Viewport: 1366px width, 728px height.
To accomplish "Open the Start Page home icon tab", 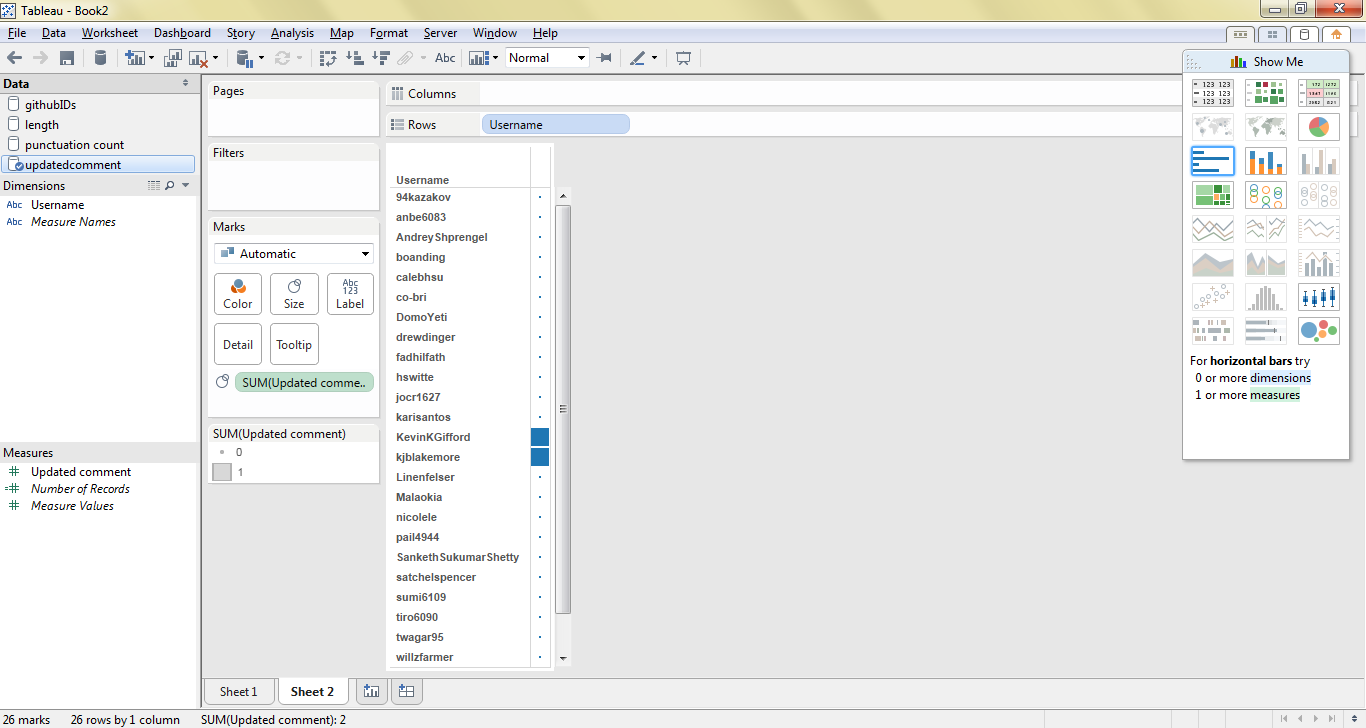I will click(1336, 35).
